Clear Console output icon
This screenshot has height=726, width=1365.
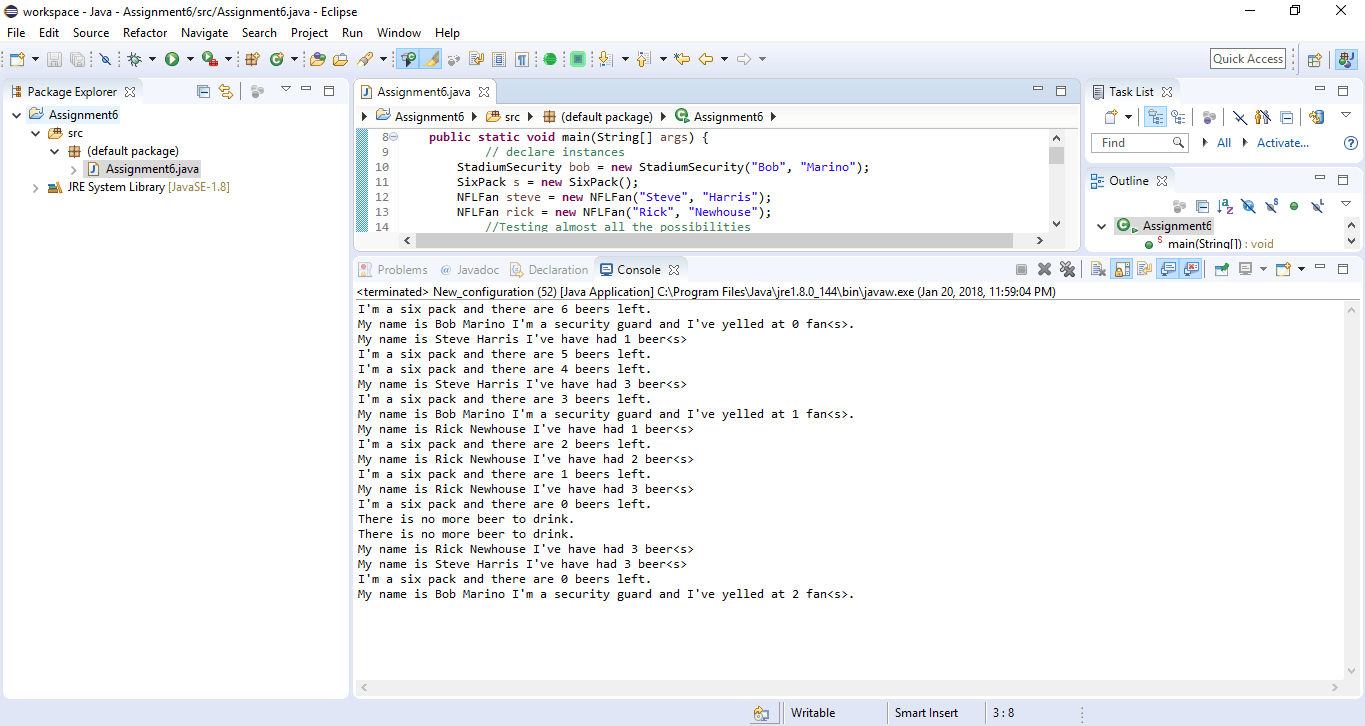pos(1097,269)
